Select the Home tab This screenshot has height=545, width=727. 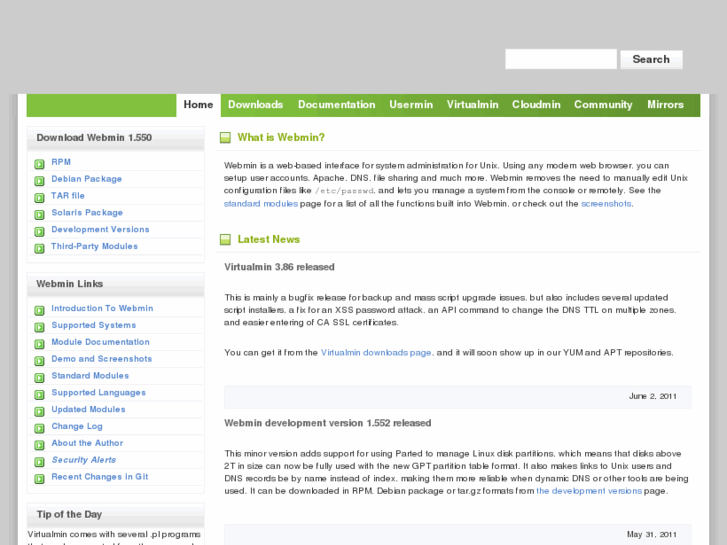(198, 105)
